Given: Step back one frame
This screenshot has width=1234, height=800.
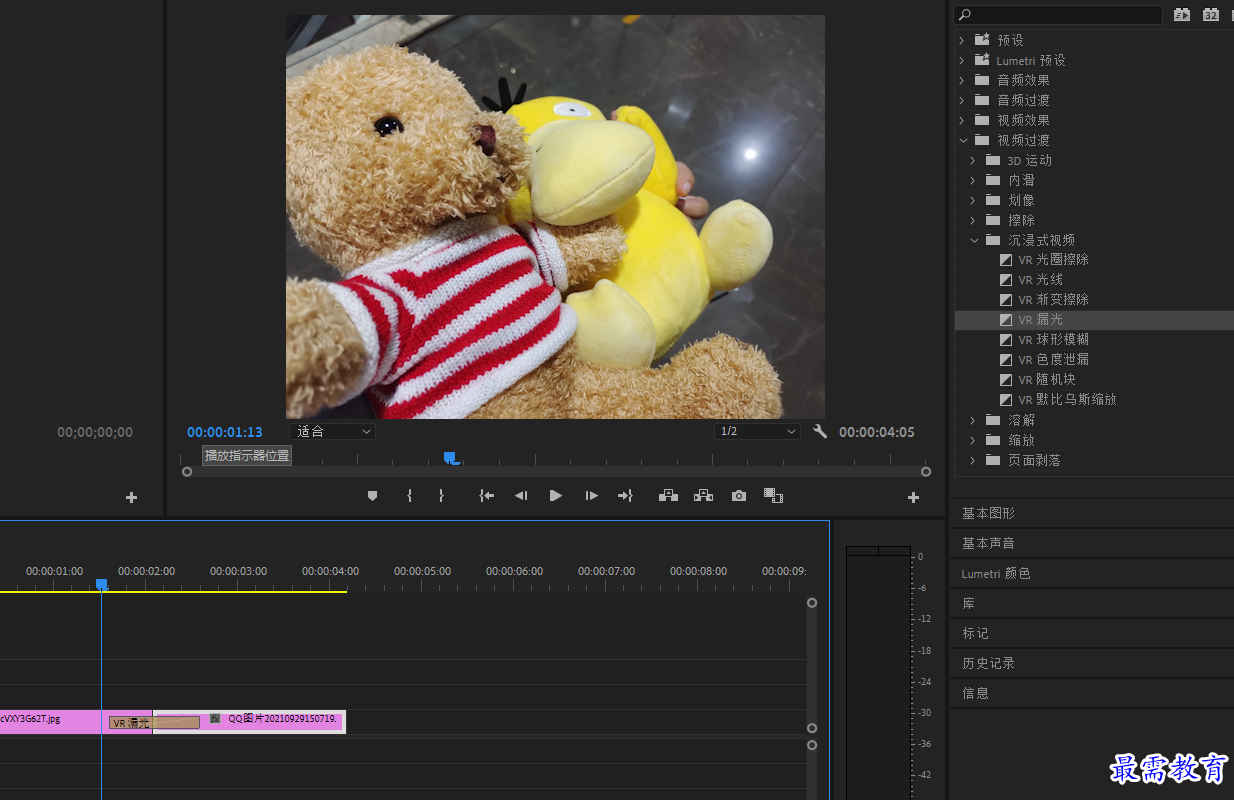Looking at the screenshot, I should [521, 495].
